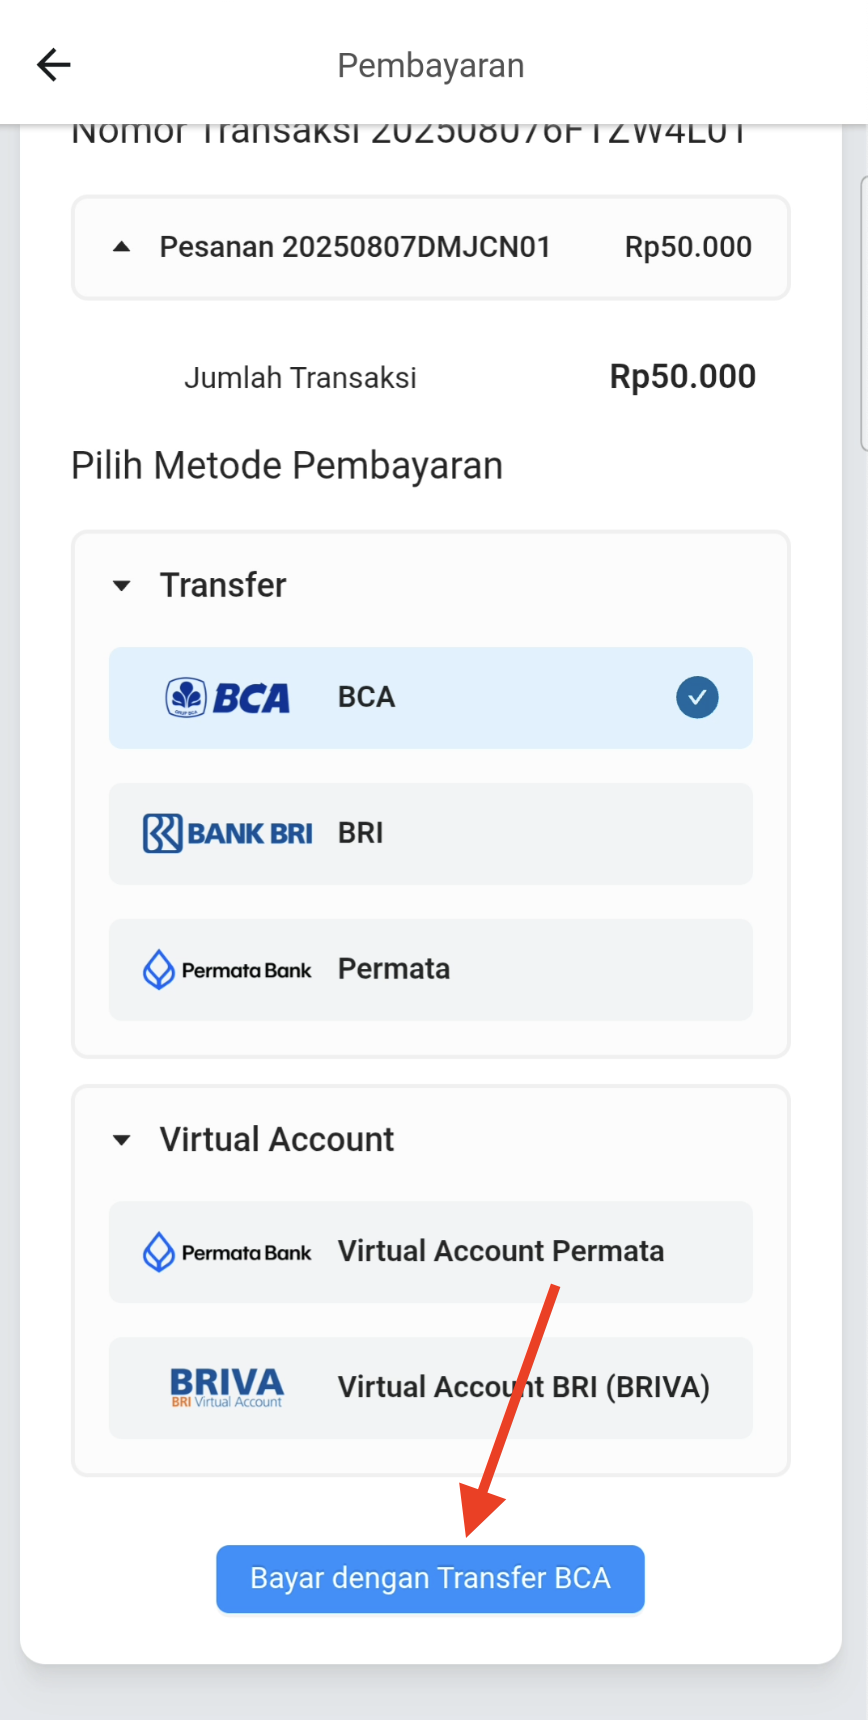Collapse the Transfer section arrow

[x=122, y=586]
